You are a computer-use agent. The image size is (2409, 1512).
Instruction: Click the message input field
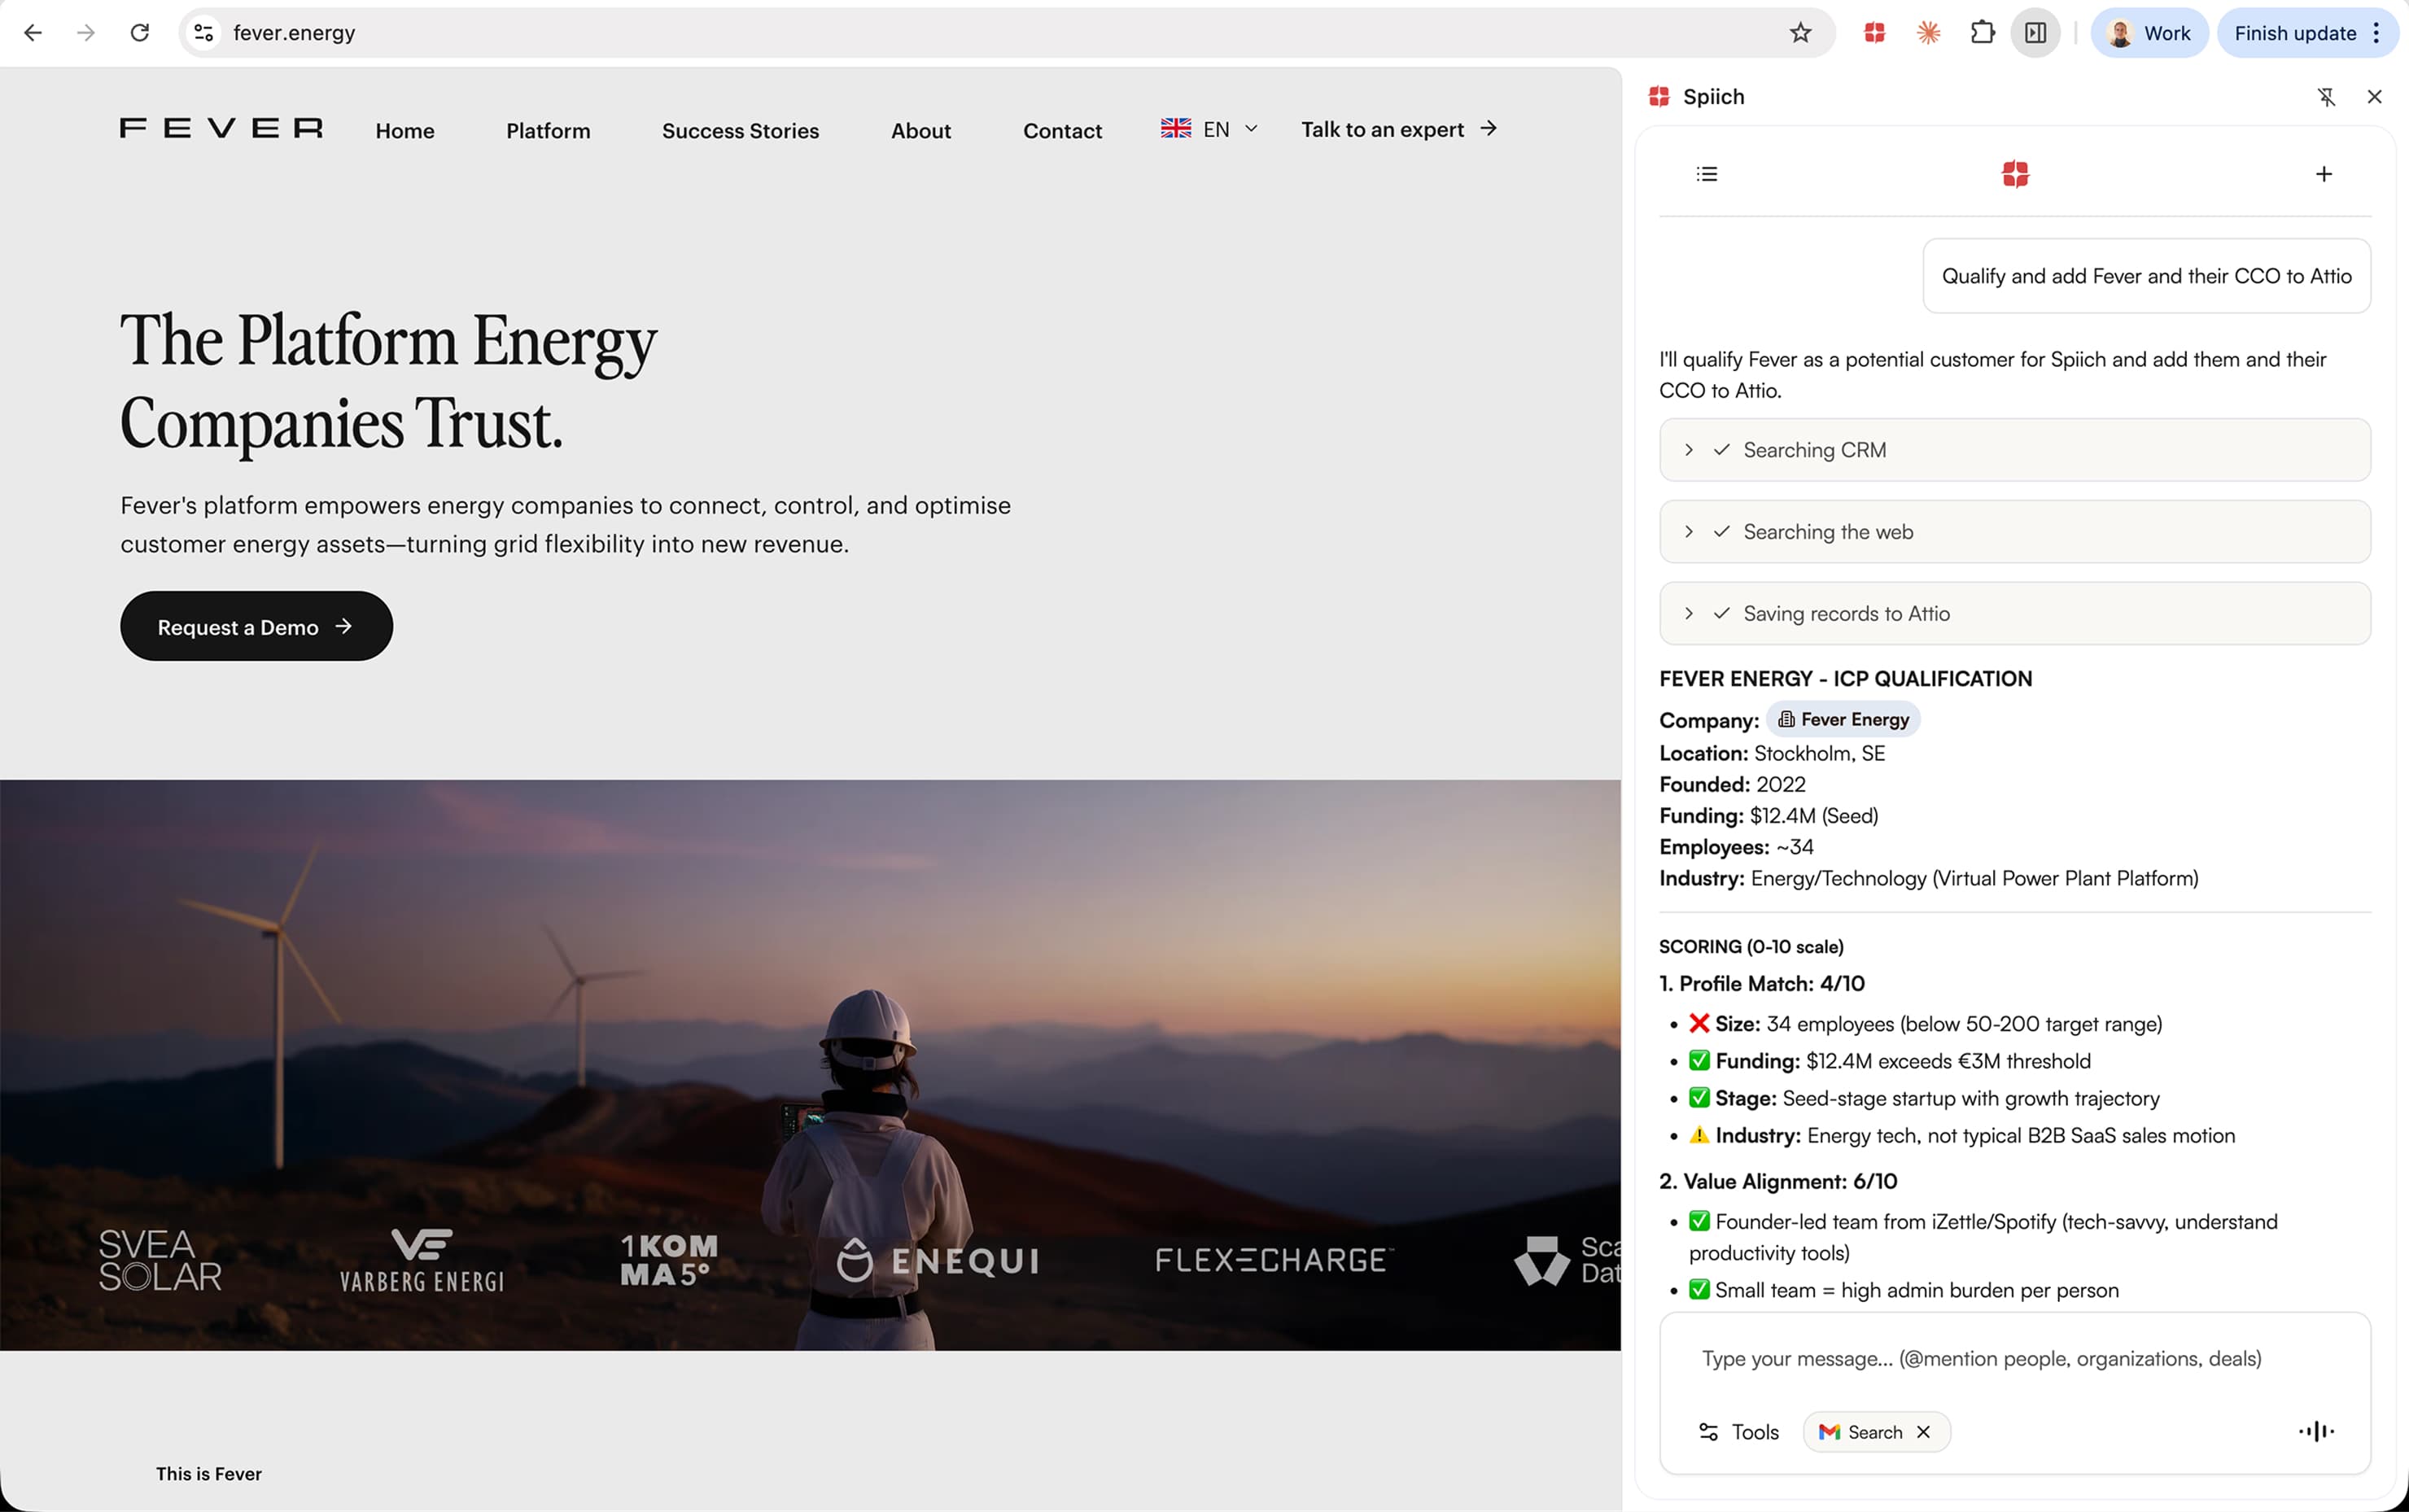(1980, 1358)
